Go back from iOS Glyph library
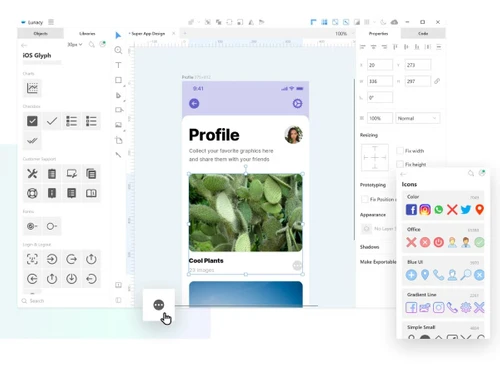Viewport: 500px width, 375px height. click(24, 45)
